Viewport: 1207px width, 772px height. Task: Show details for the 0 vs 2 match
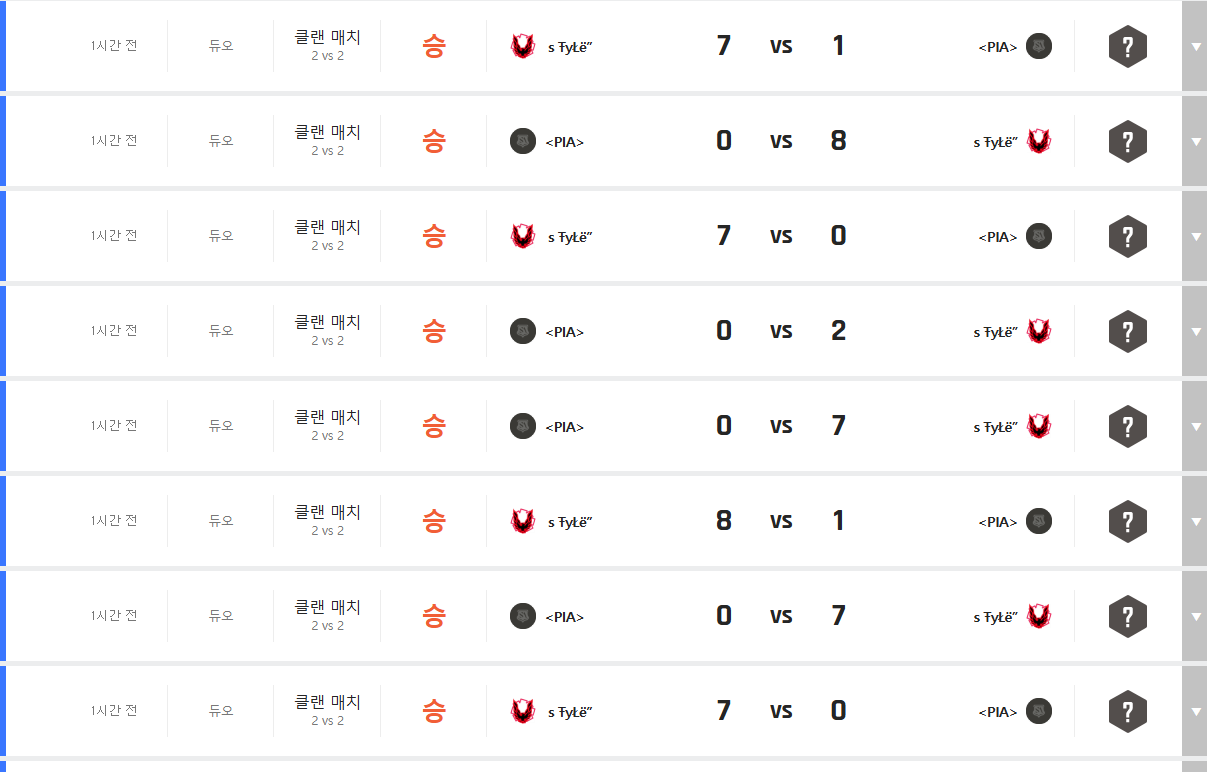point(1195,331)
